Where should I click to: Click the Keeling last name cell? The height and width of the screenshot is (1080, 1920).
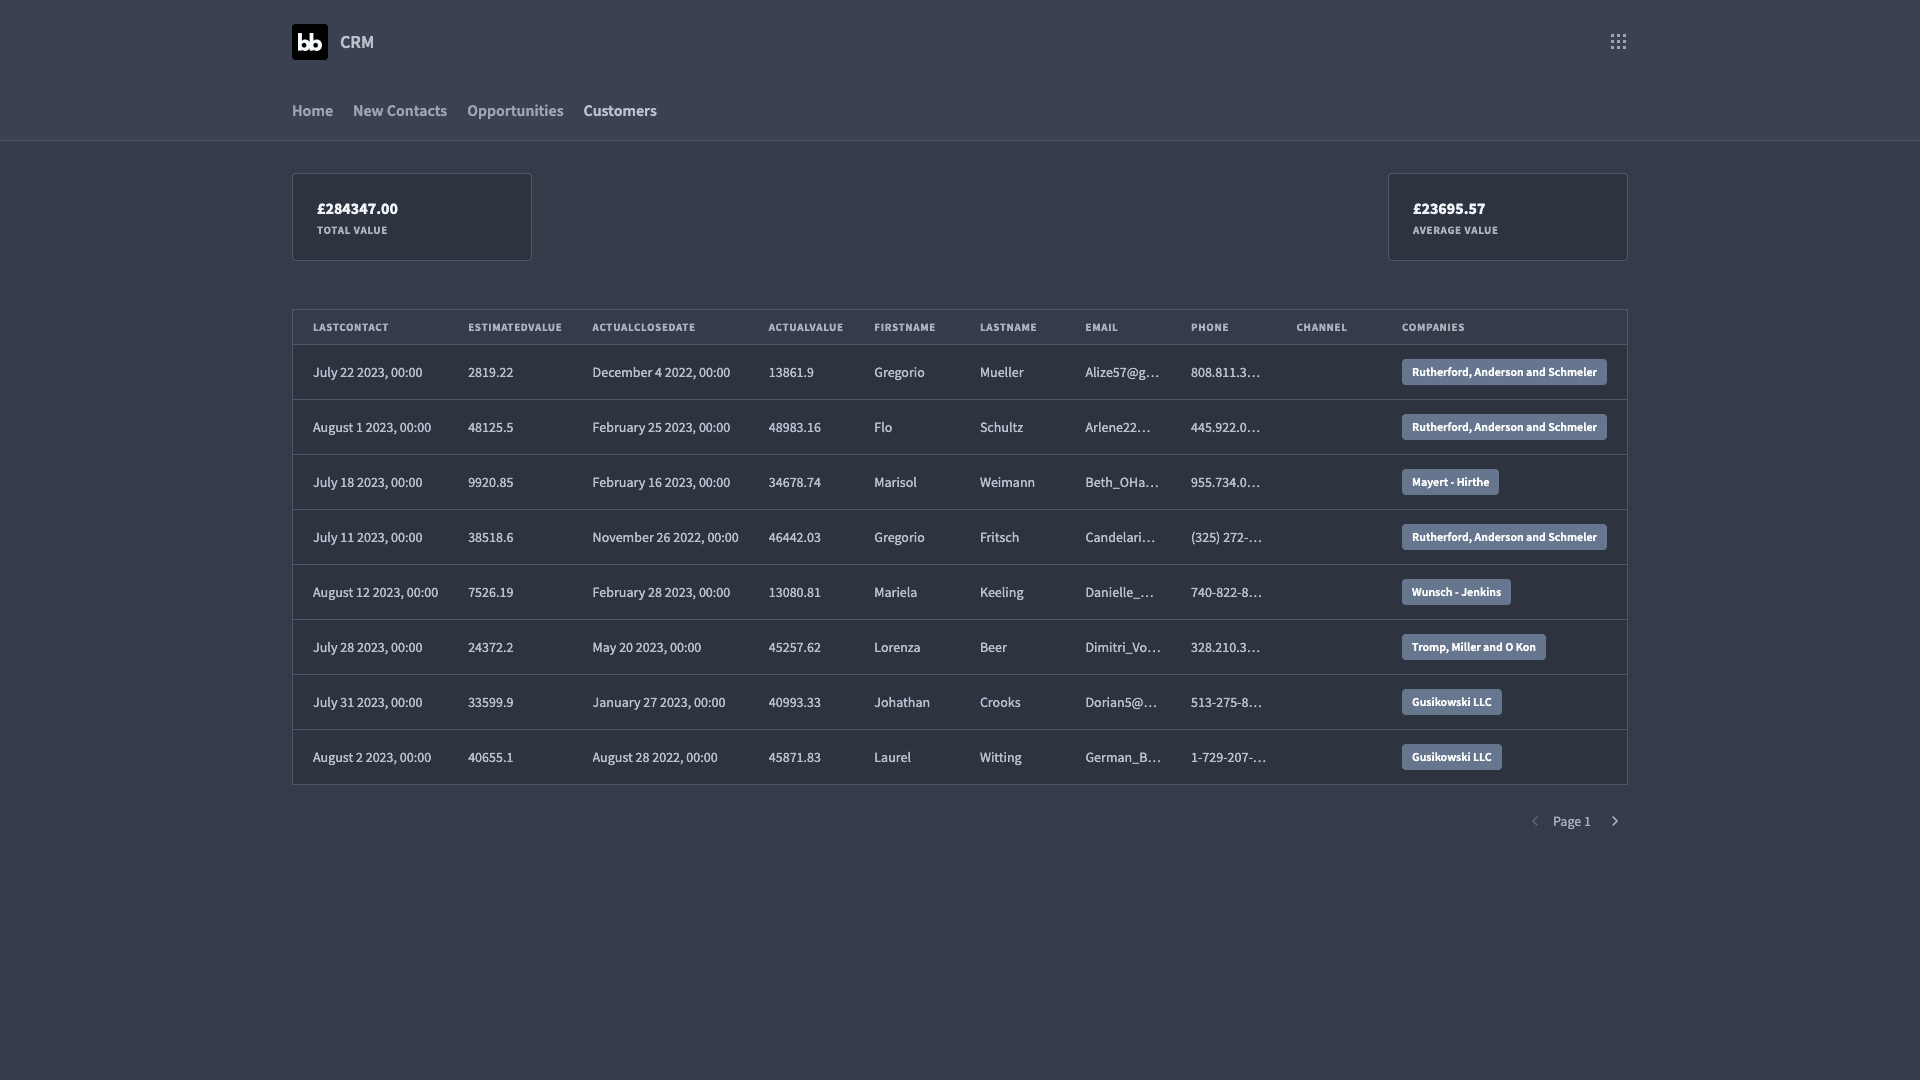[1001, 592]
